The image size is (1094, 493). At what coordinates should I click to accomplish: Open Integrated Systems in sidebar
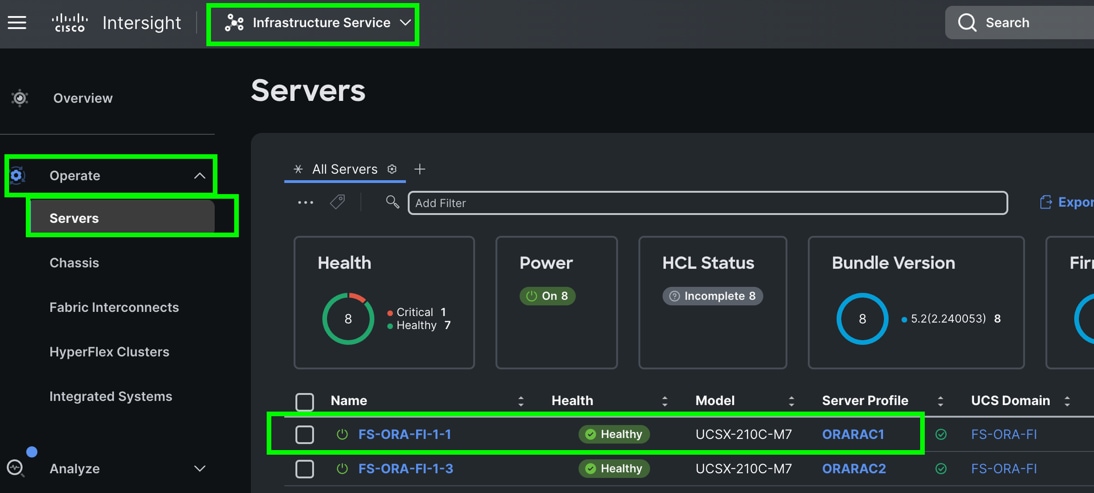(111, 397)
